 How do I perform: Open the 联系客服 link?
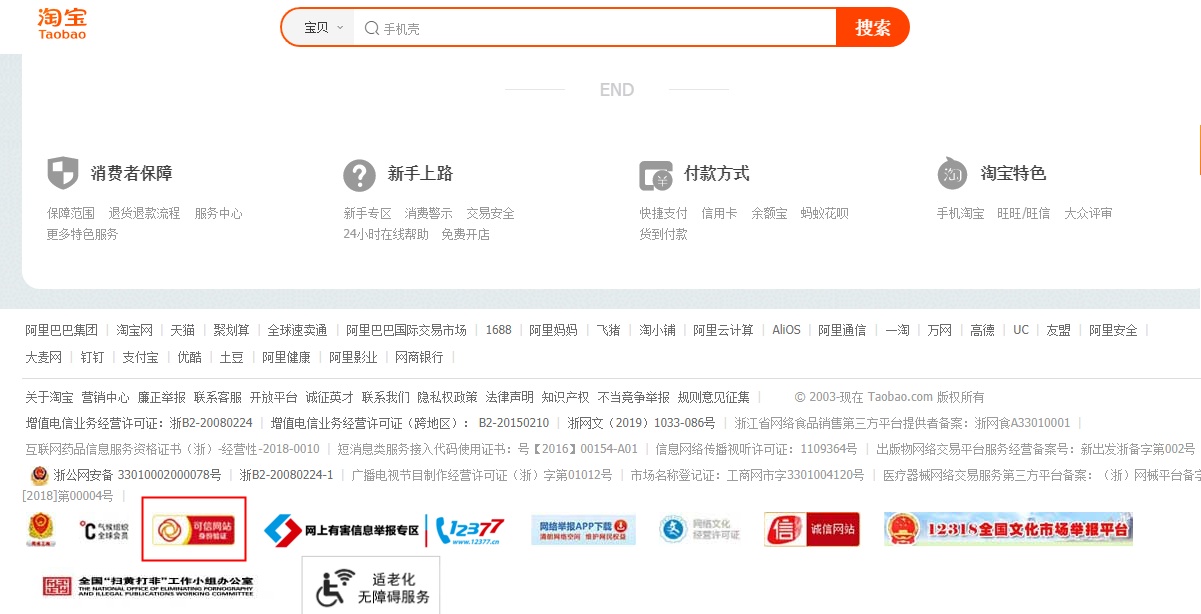point(217,397)
